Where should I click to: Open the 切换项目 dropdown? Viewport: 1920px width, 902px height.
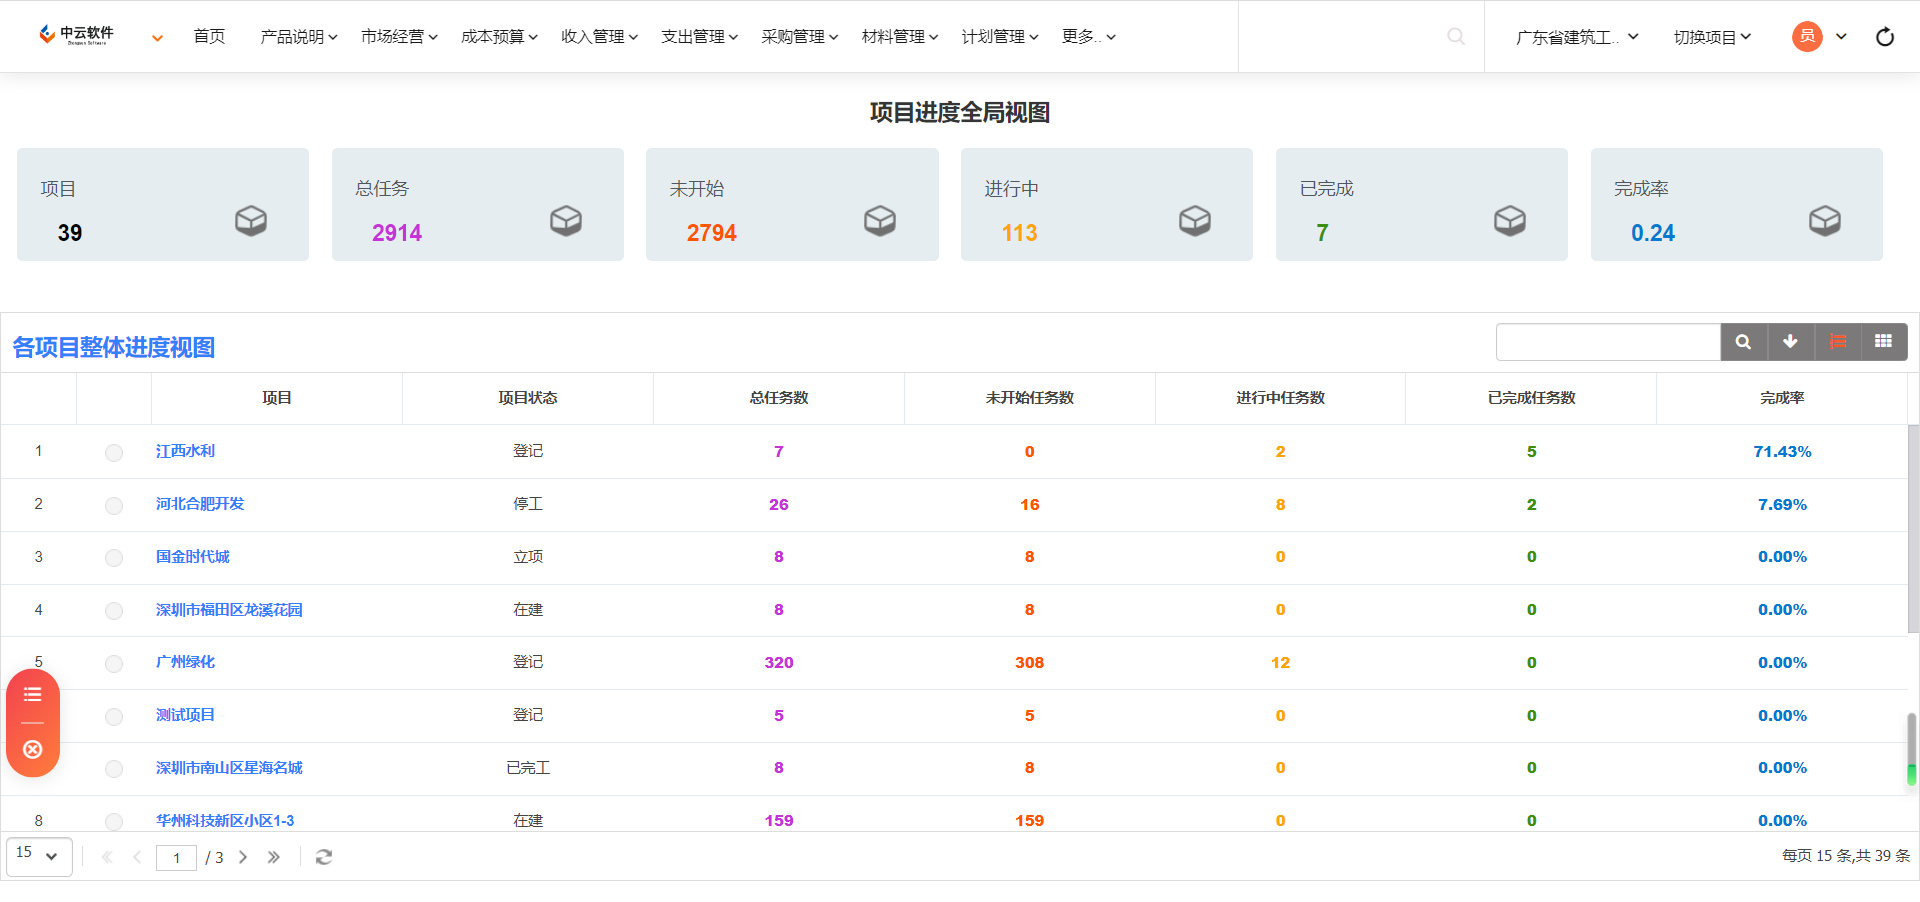(1712, 37)
